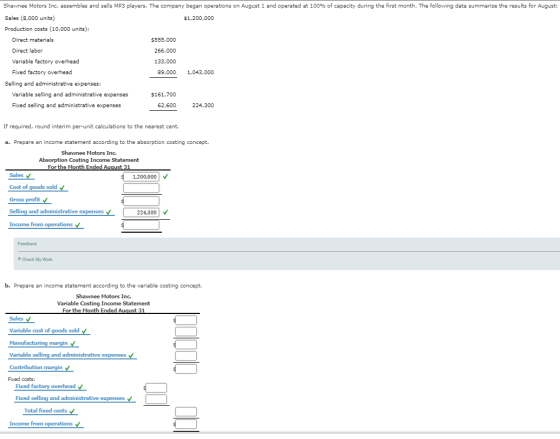This screenshot has width=560, height=439.
Task: Click the Direct materials cost value
Action: click(x=164, y=40)
